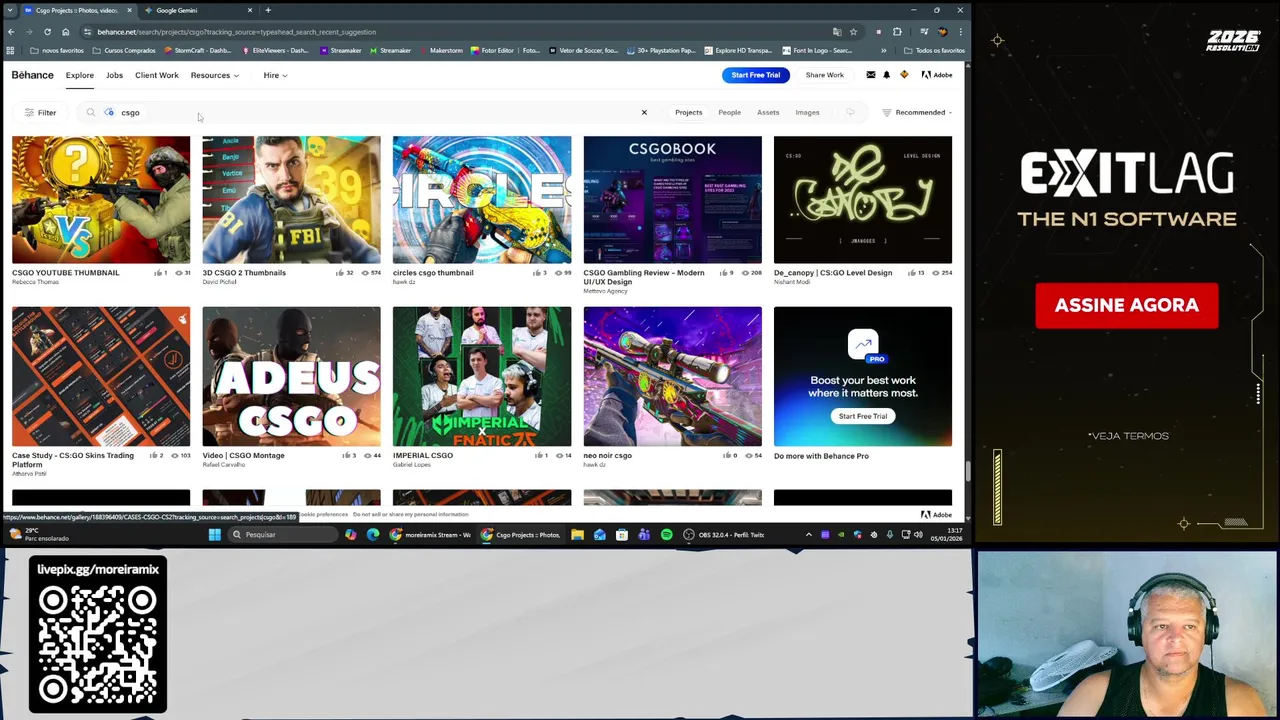Open the neo noir csgo project thumbnail
The image size is (1280, 720).
point(672,376)
